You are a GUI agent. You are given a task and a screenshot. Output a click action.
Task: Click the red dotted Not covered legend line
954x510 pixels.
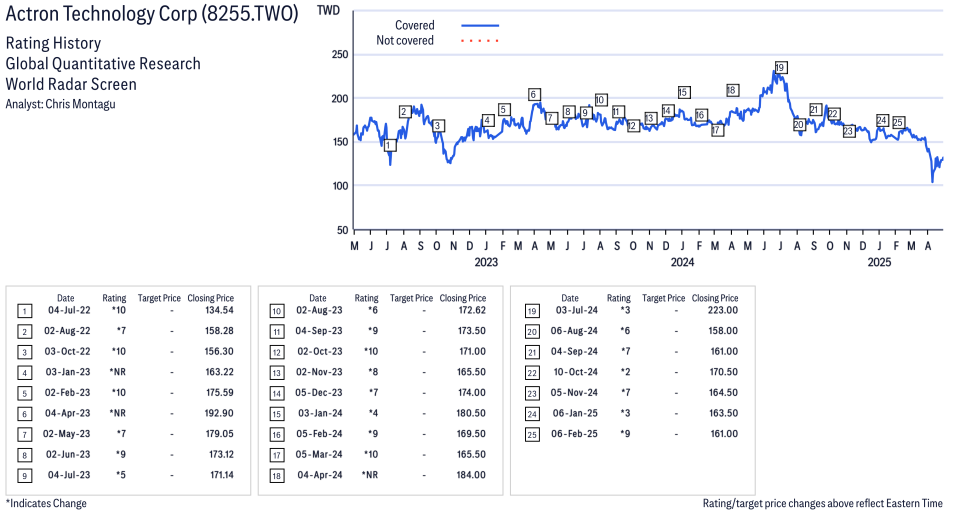(x=480, y=41)
